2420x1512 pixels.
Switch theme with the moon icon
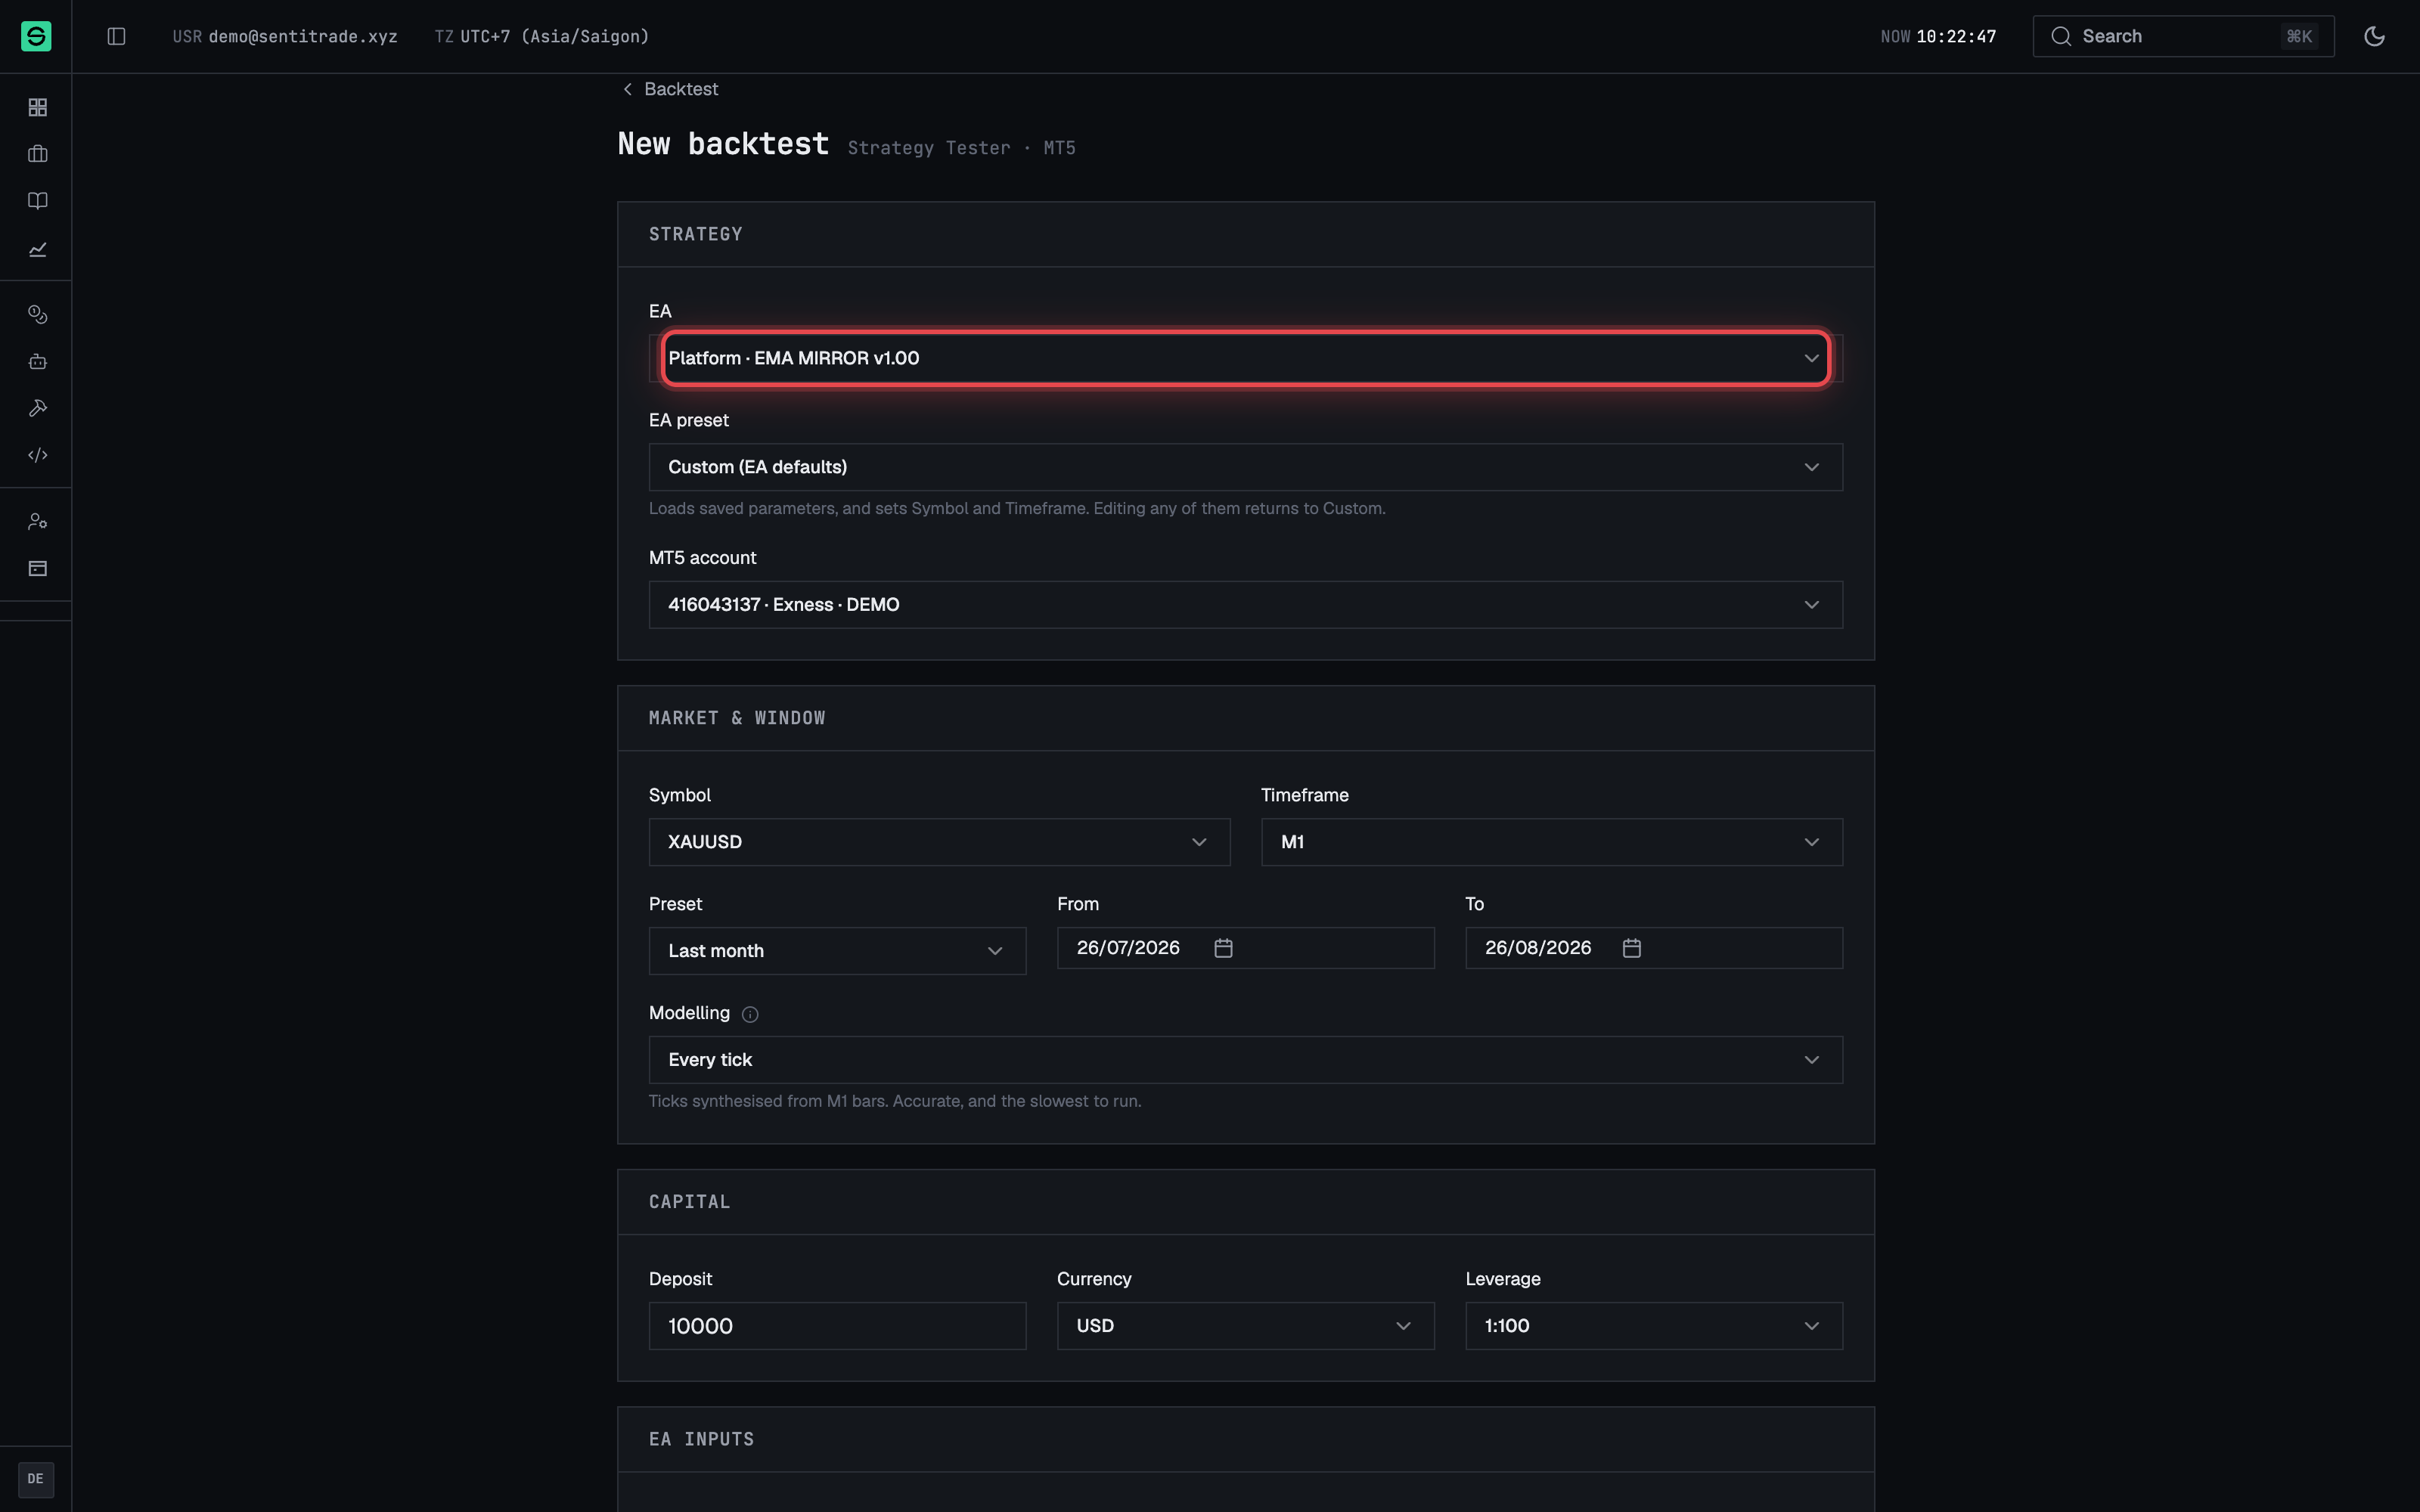(x=2374, y=36)
